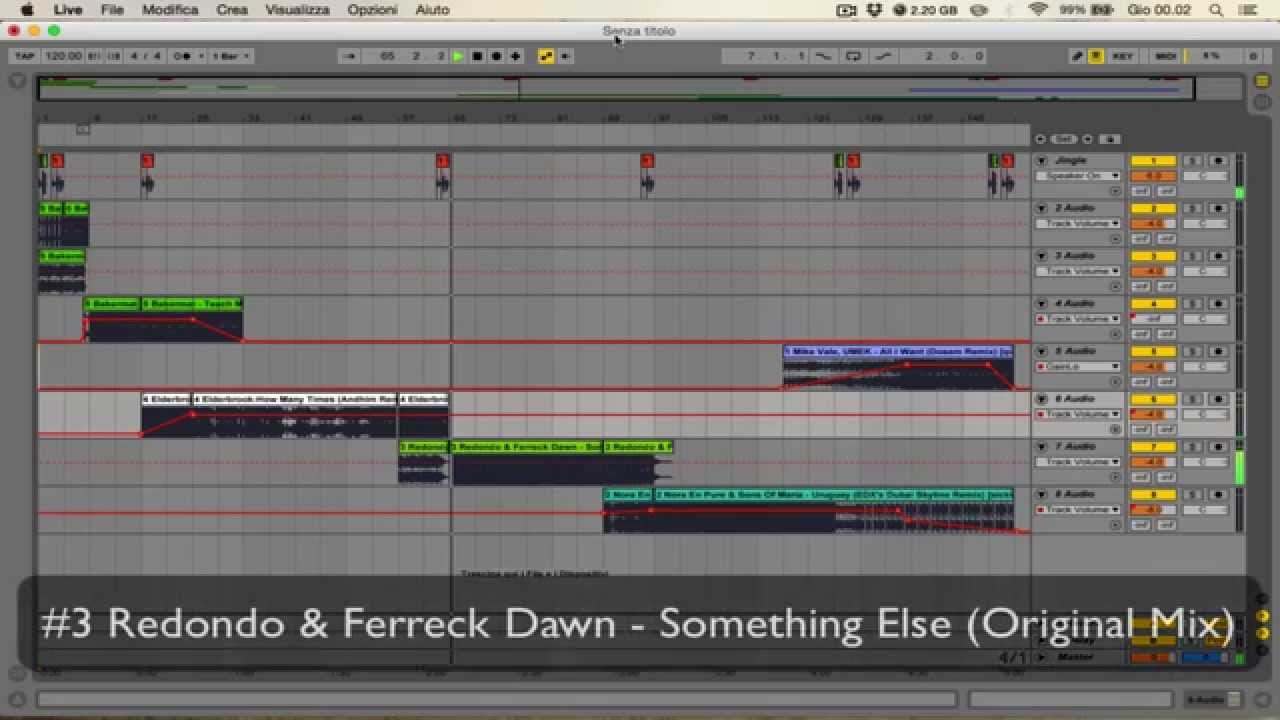Screen dimensions: 1280x720
Task: Adjust Jingle track orange volume slider
Action: point(1152,176)
